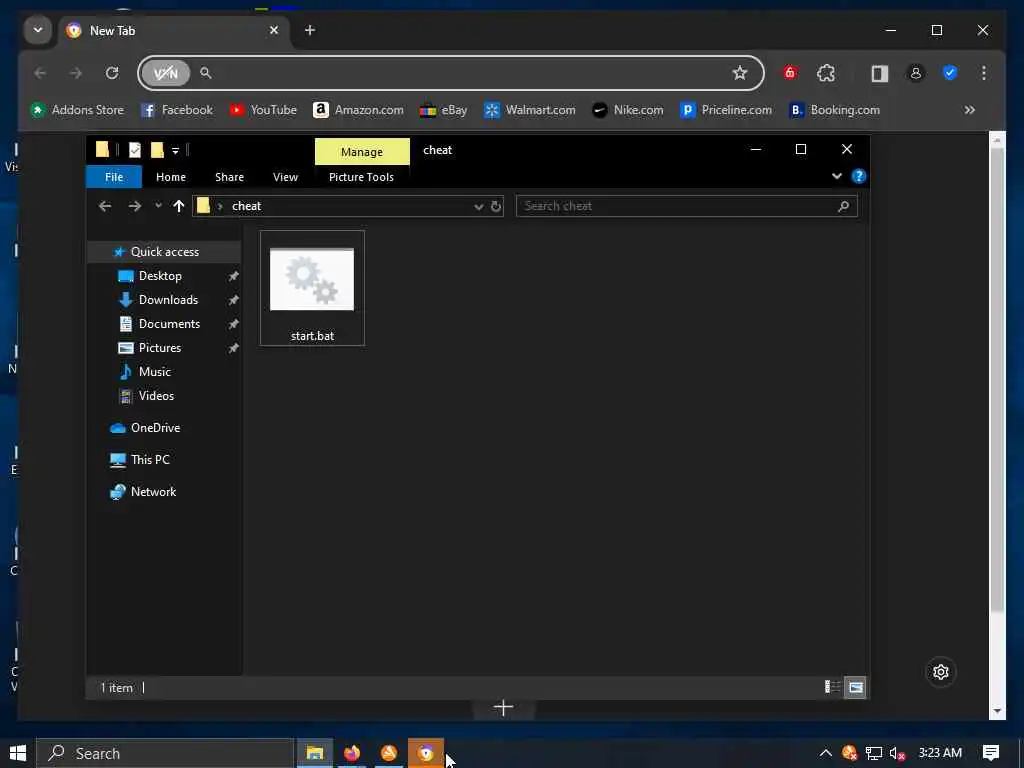Open Firefox from the taskbar

coord(351,753)
